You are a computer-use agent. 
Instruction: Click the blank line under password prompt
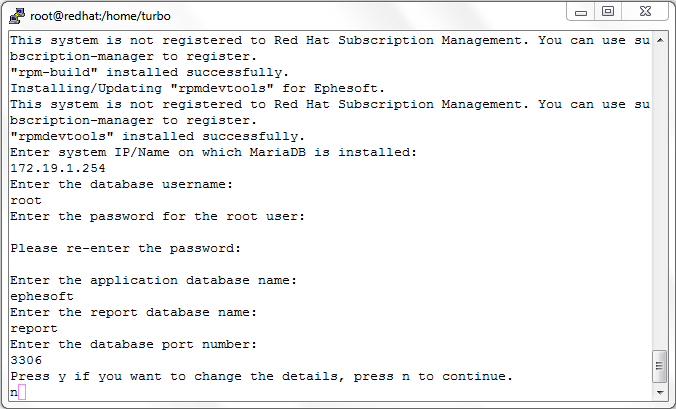[x=331, y=232]
